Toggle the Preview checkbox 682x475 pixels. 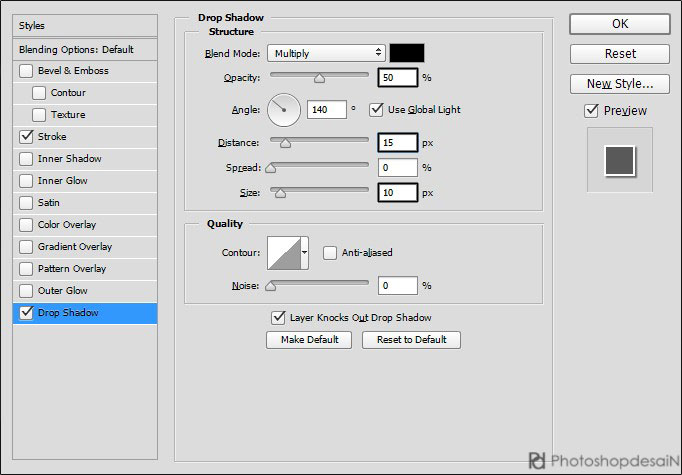pos(591,111)
